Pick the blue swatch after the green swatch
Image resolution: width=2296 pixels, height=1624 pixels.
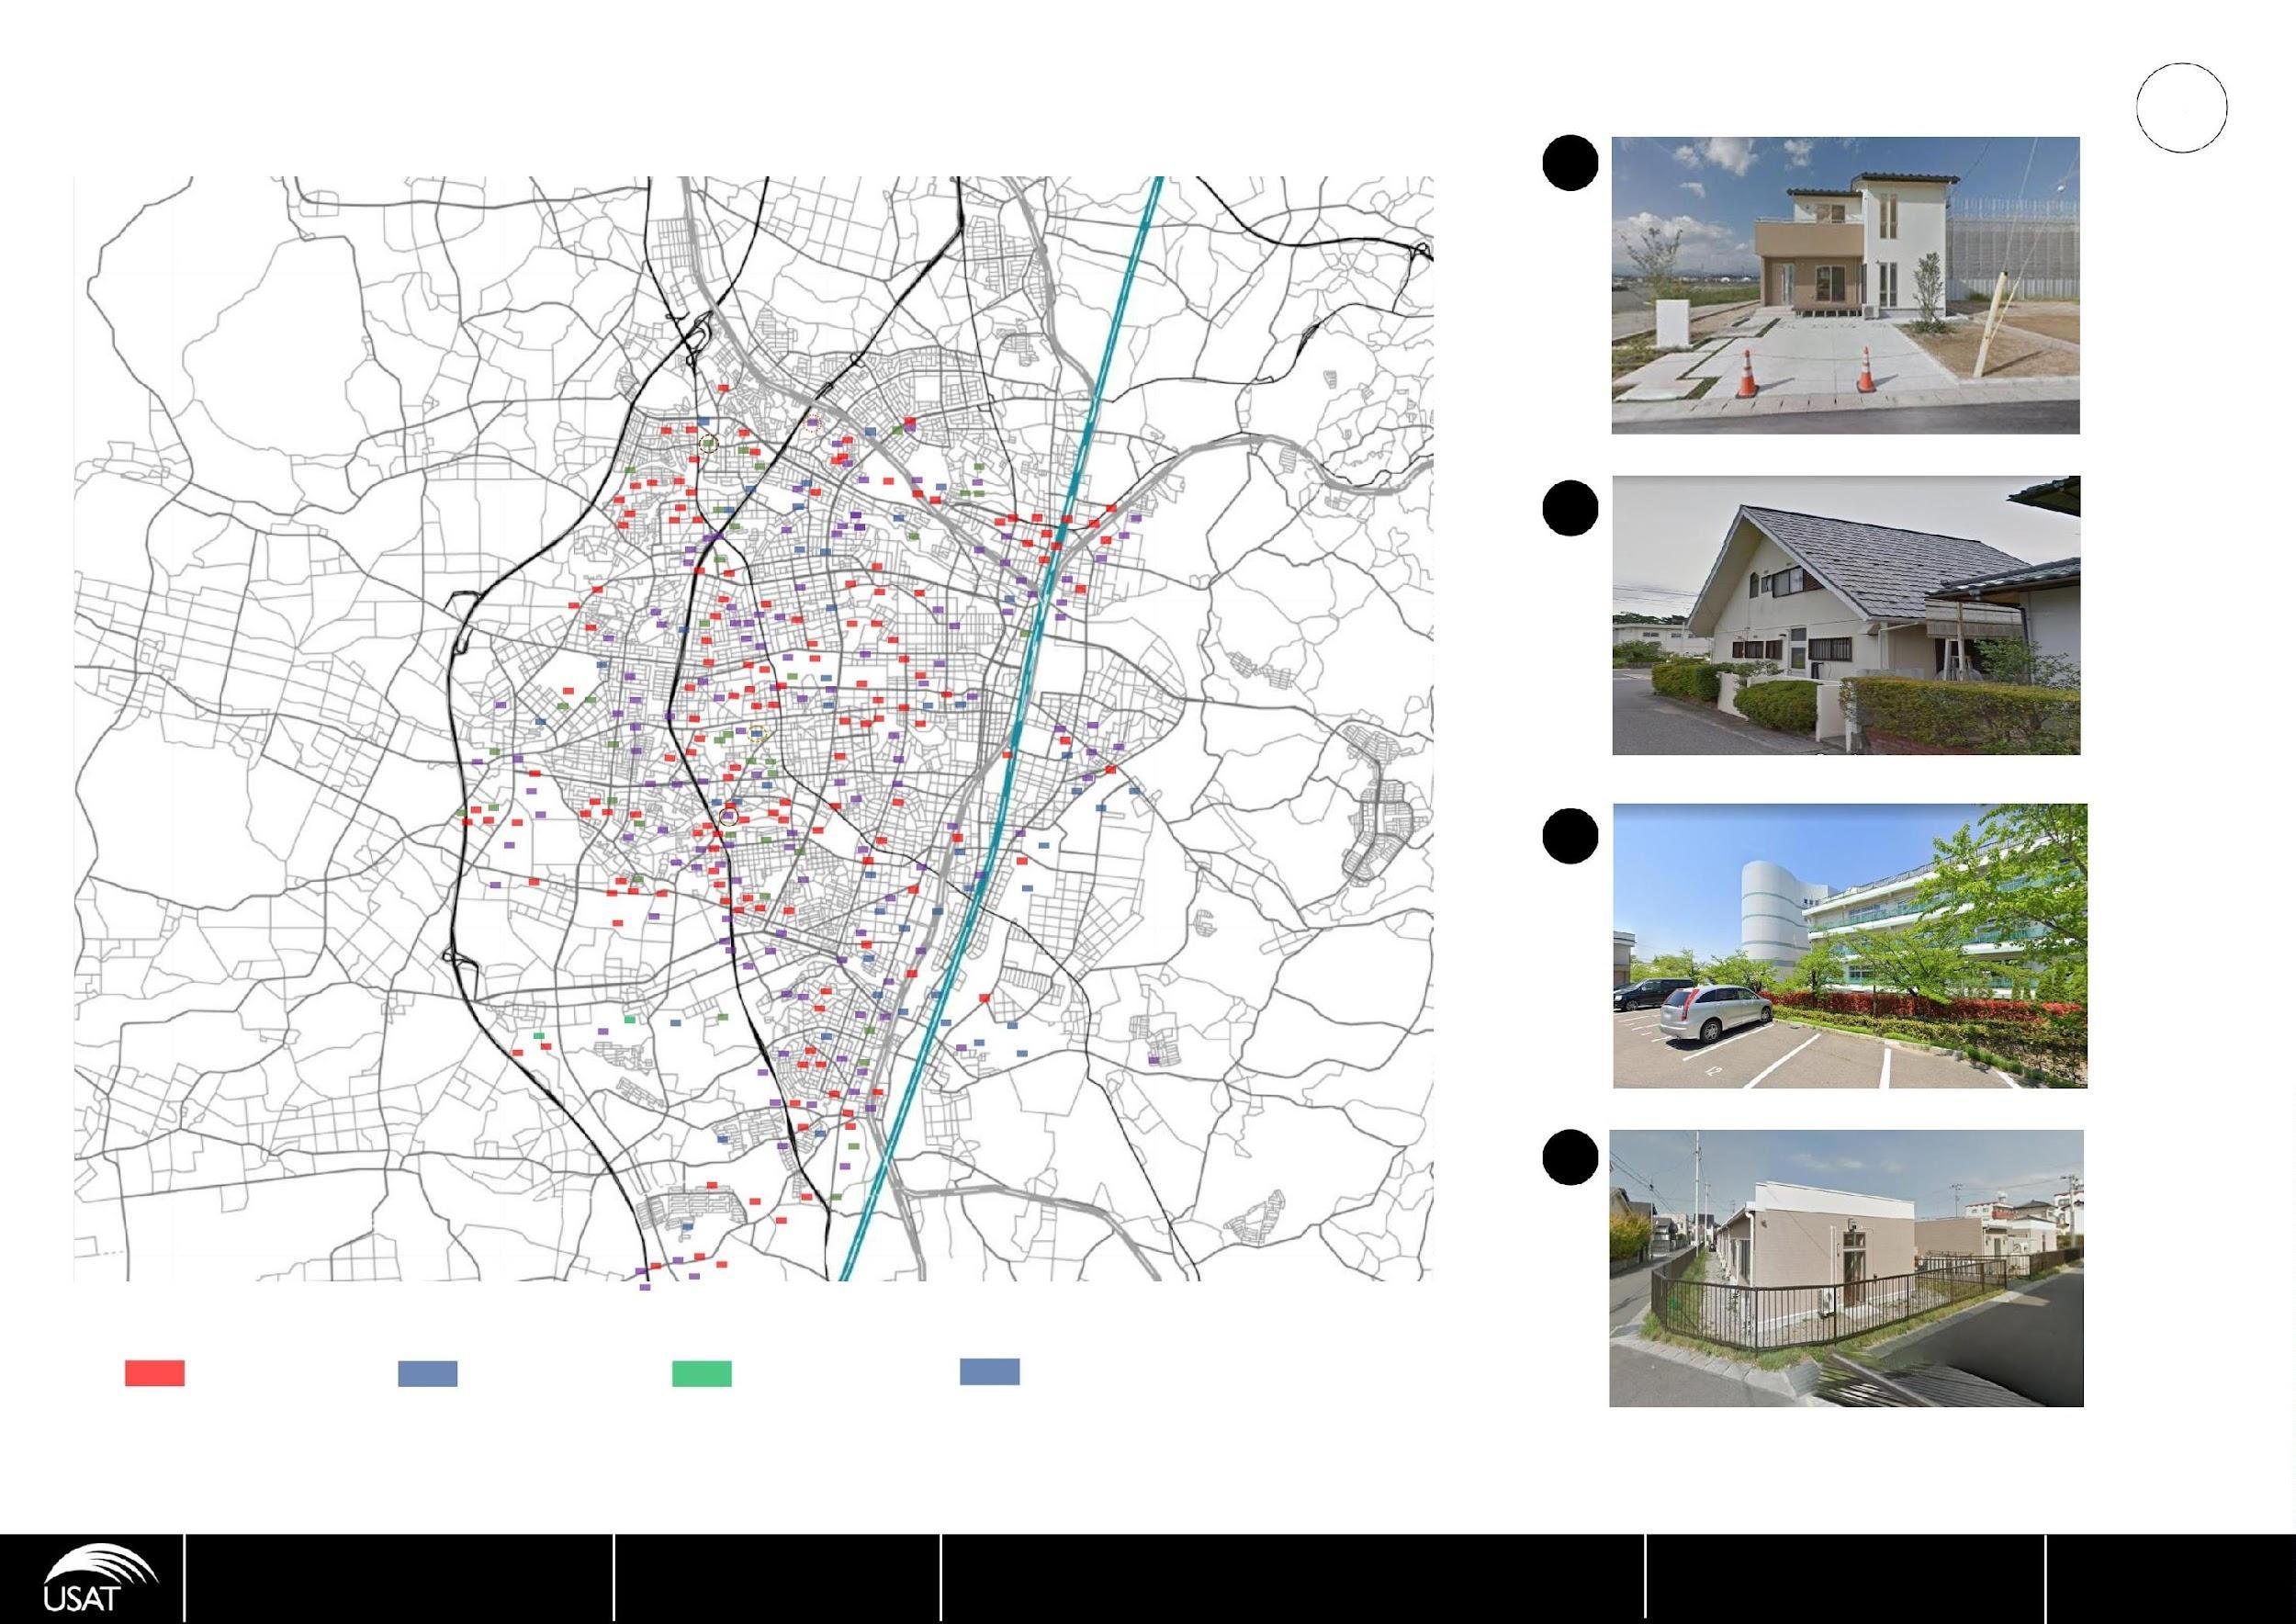(x=990, y=1372)
